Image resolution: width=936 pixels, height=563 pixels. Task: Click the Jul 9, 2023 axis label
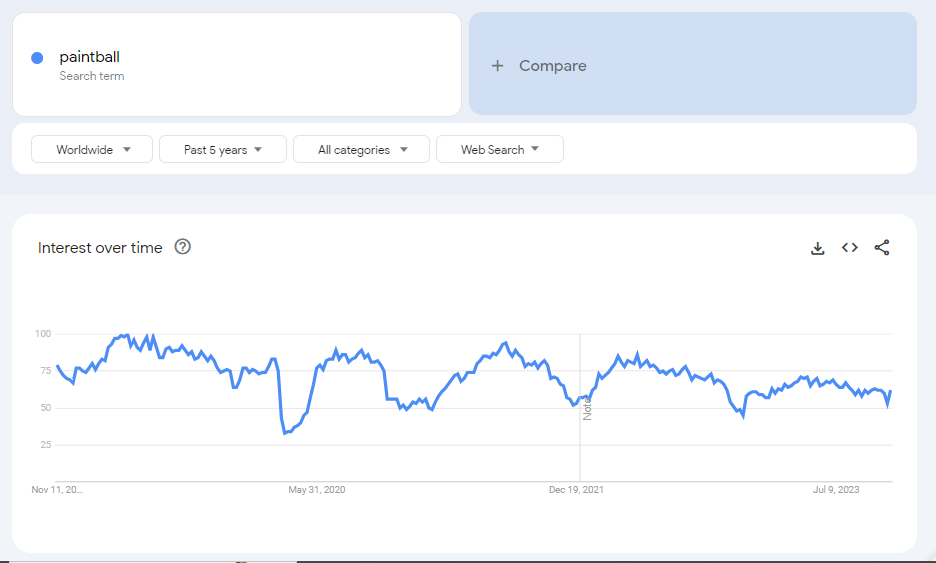tap(836, 490)
